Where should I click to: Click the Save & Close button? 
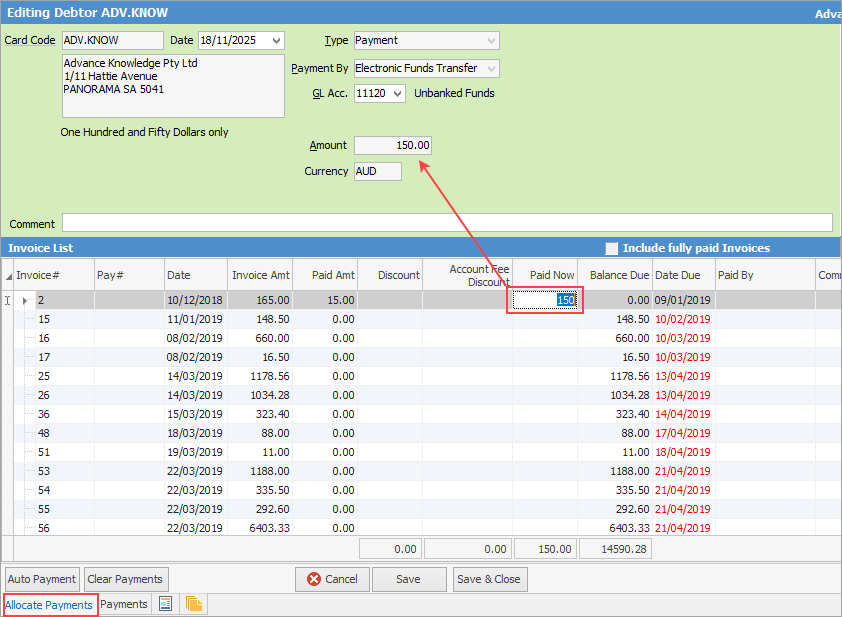(489, 579)
